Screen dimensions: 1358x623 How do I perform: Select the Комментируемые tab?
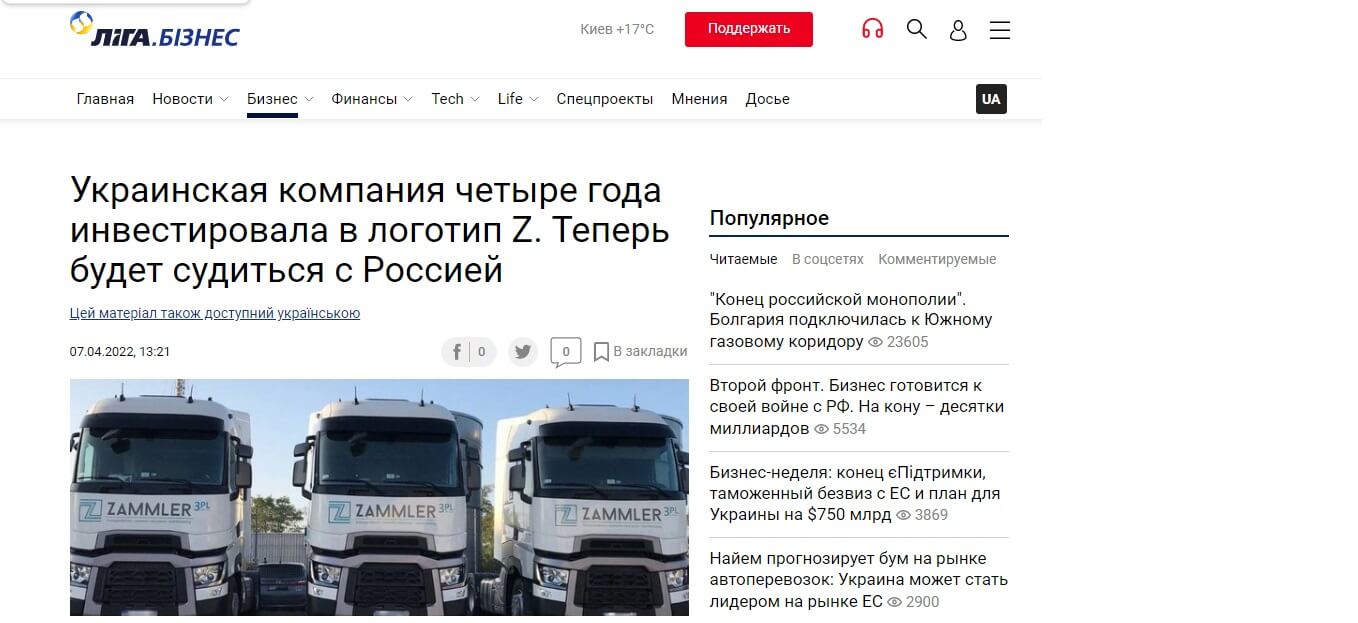pyautogui.click(x=937, y=259)
